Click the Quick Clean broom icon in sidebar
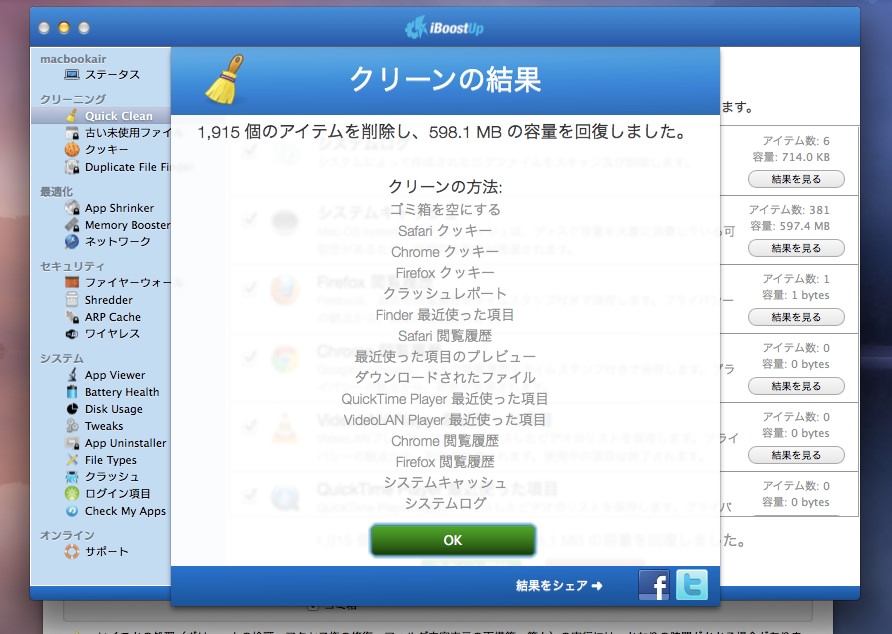This screenshot has height=634, width=892. click(x=72, y=116)
